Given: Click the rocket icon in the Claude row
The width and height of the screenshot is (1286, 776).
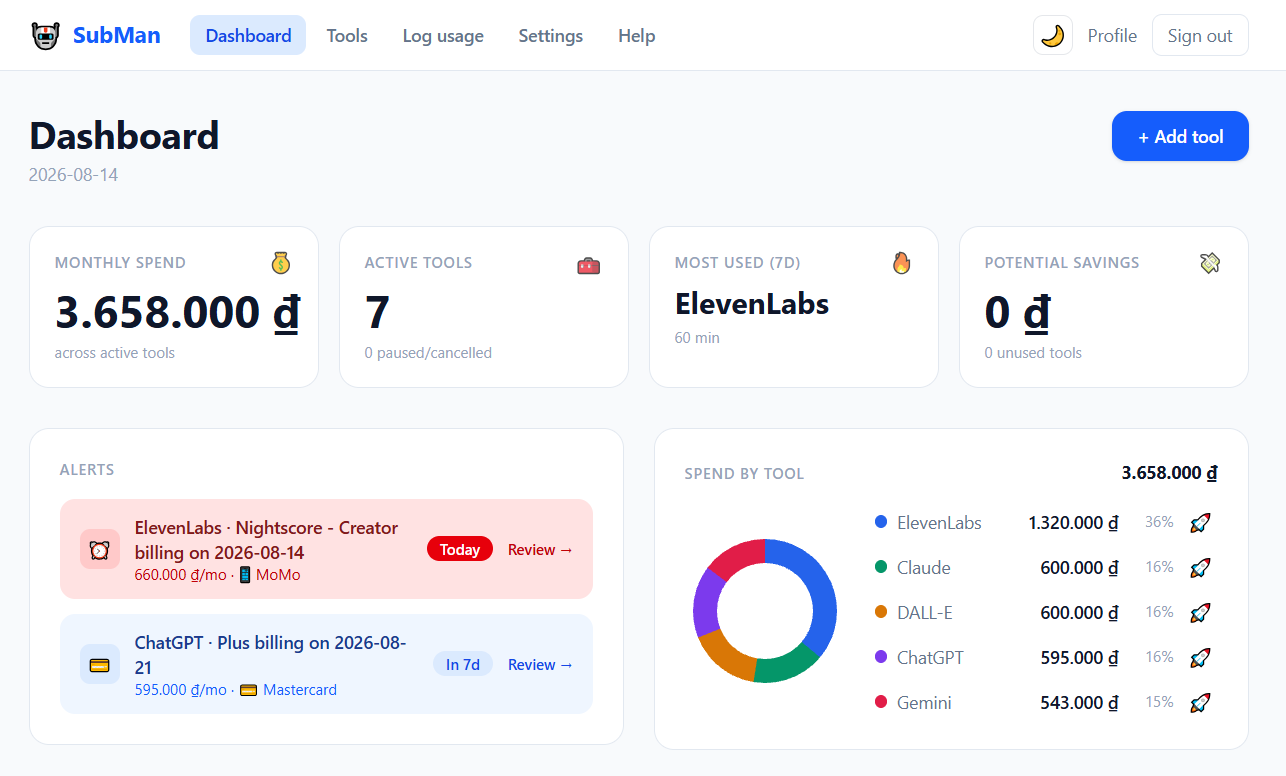Looking at the screenshot, I should pyautogui.click(x=1200, y=568).
